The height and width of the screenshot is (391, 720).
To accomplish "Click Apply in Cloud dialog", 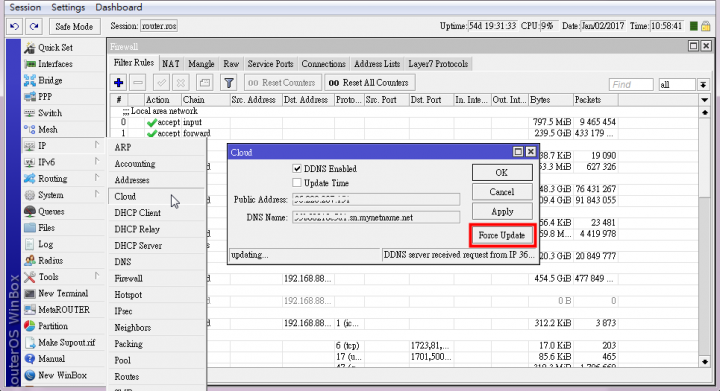I will tap(502, 212).
